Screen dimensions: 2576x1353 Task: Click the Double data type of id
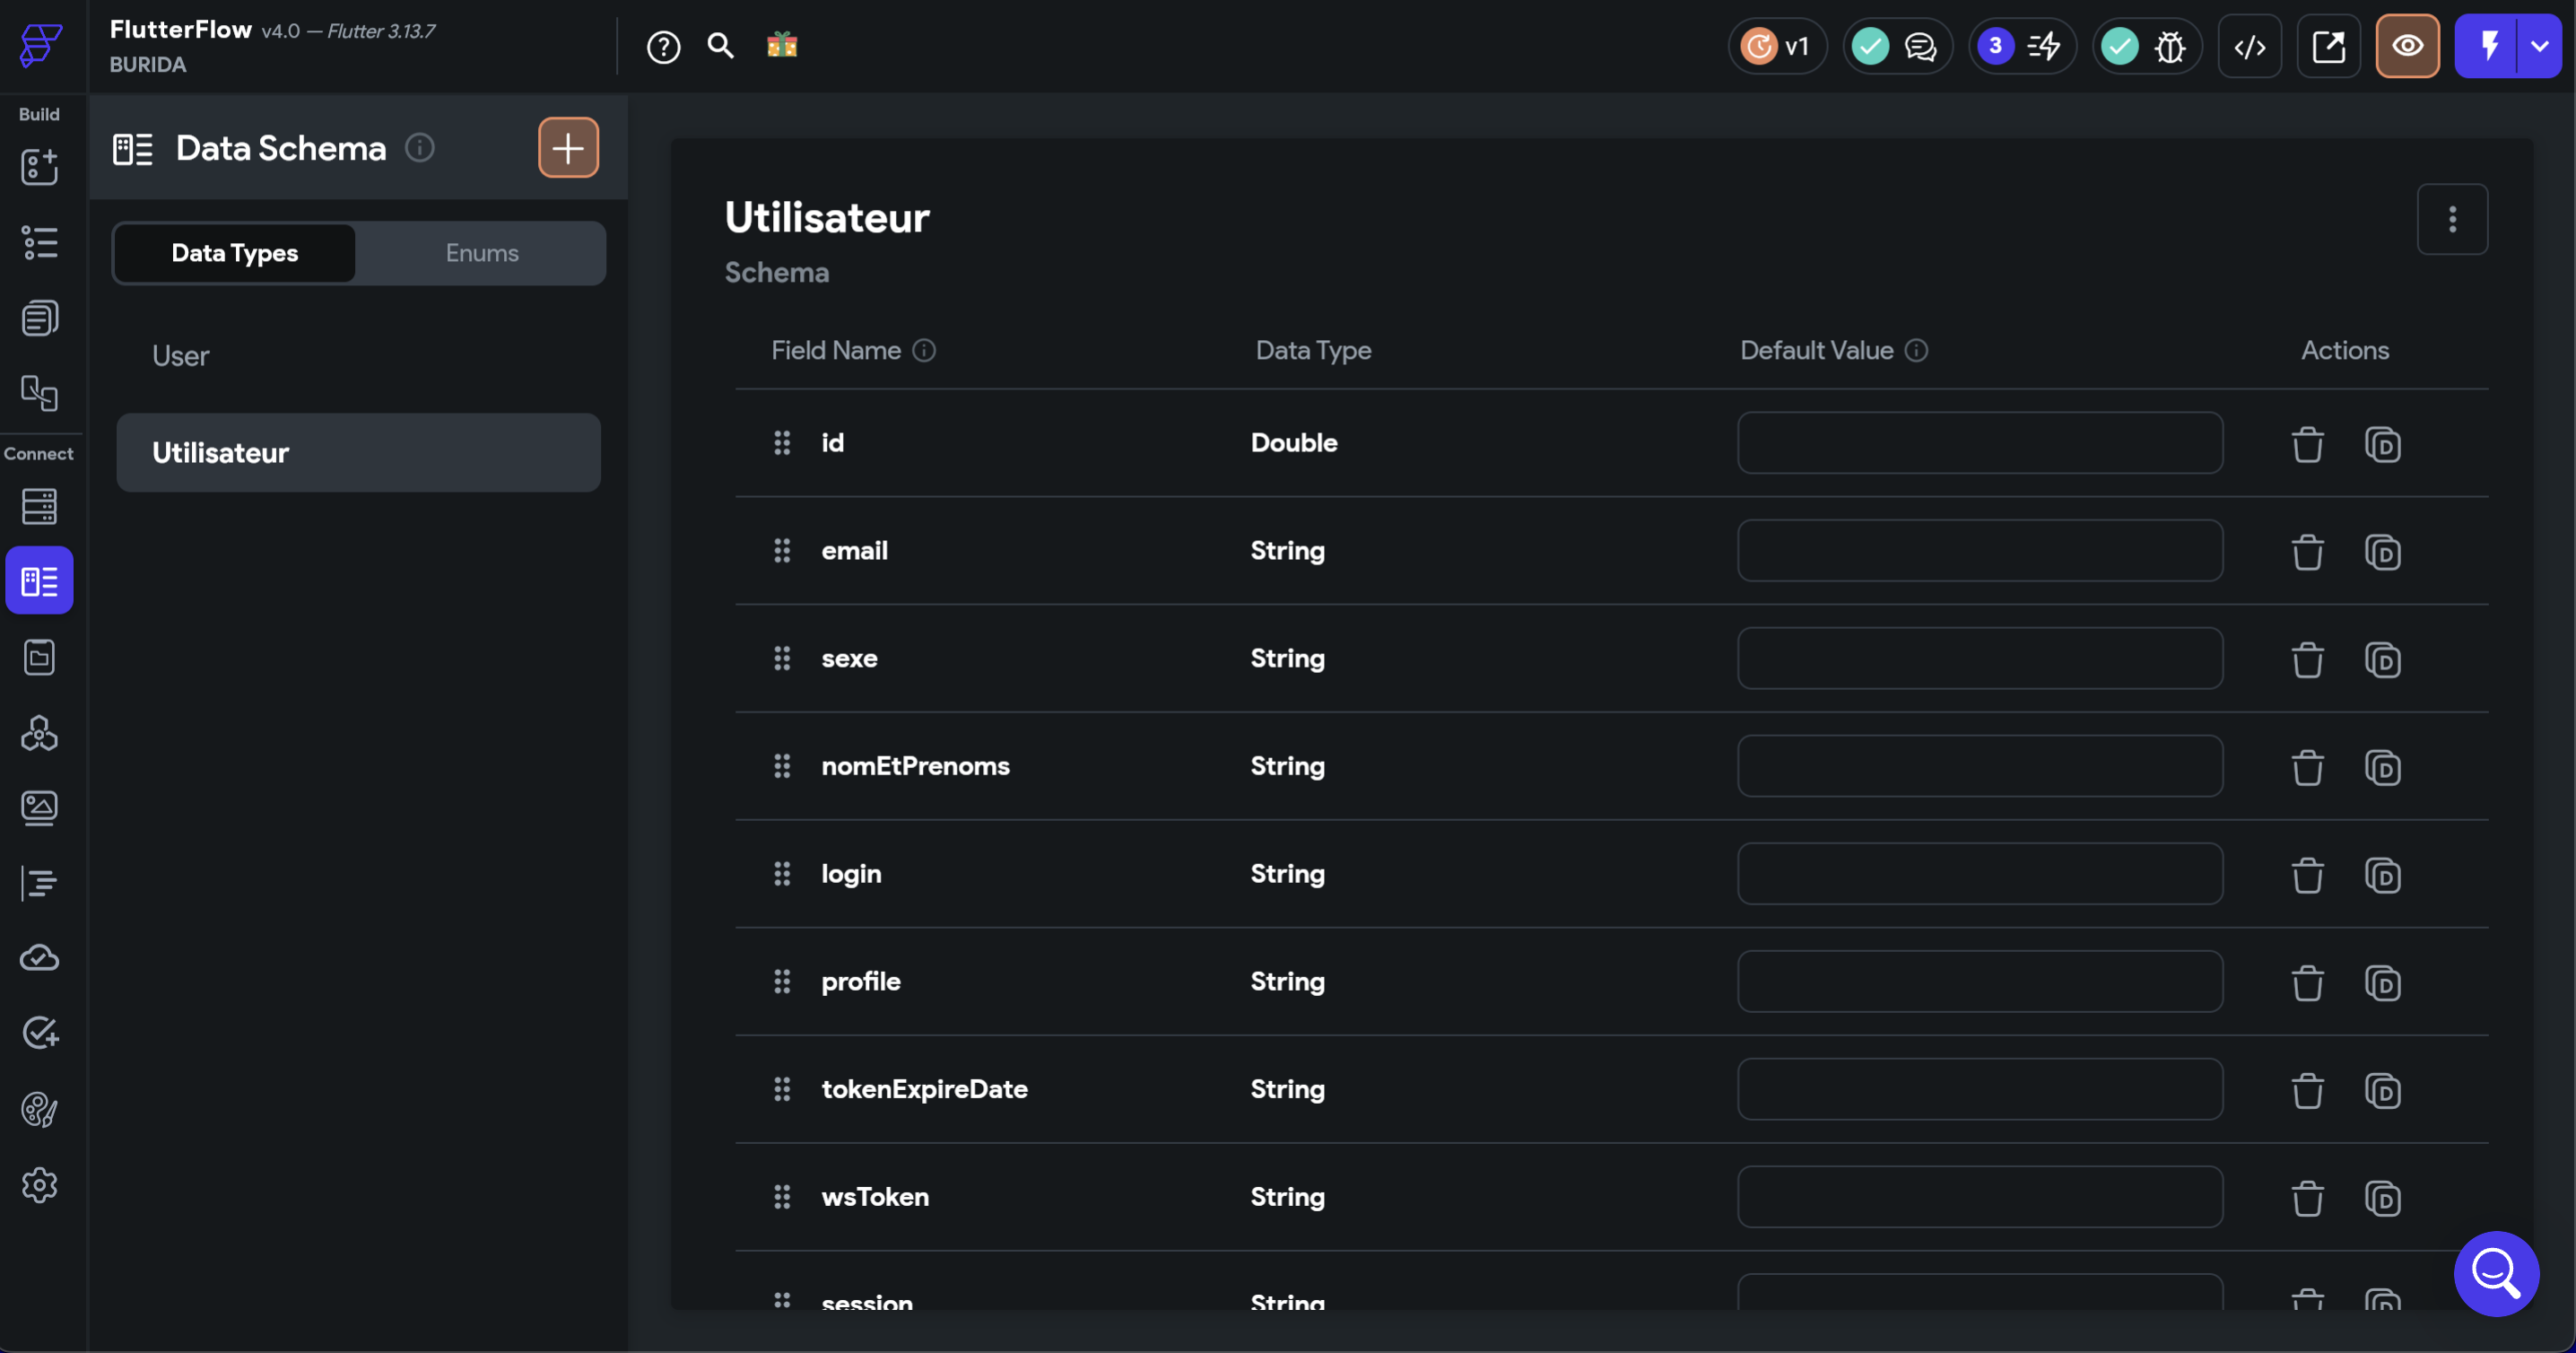(1293, 443)
